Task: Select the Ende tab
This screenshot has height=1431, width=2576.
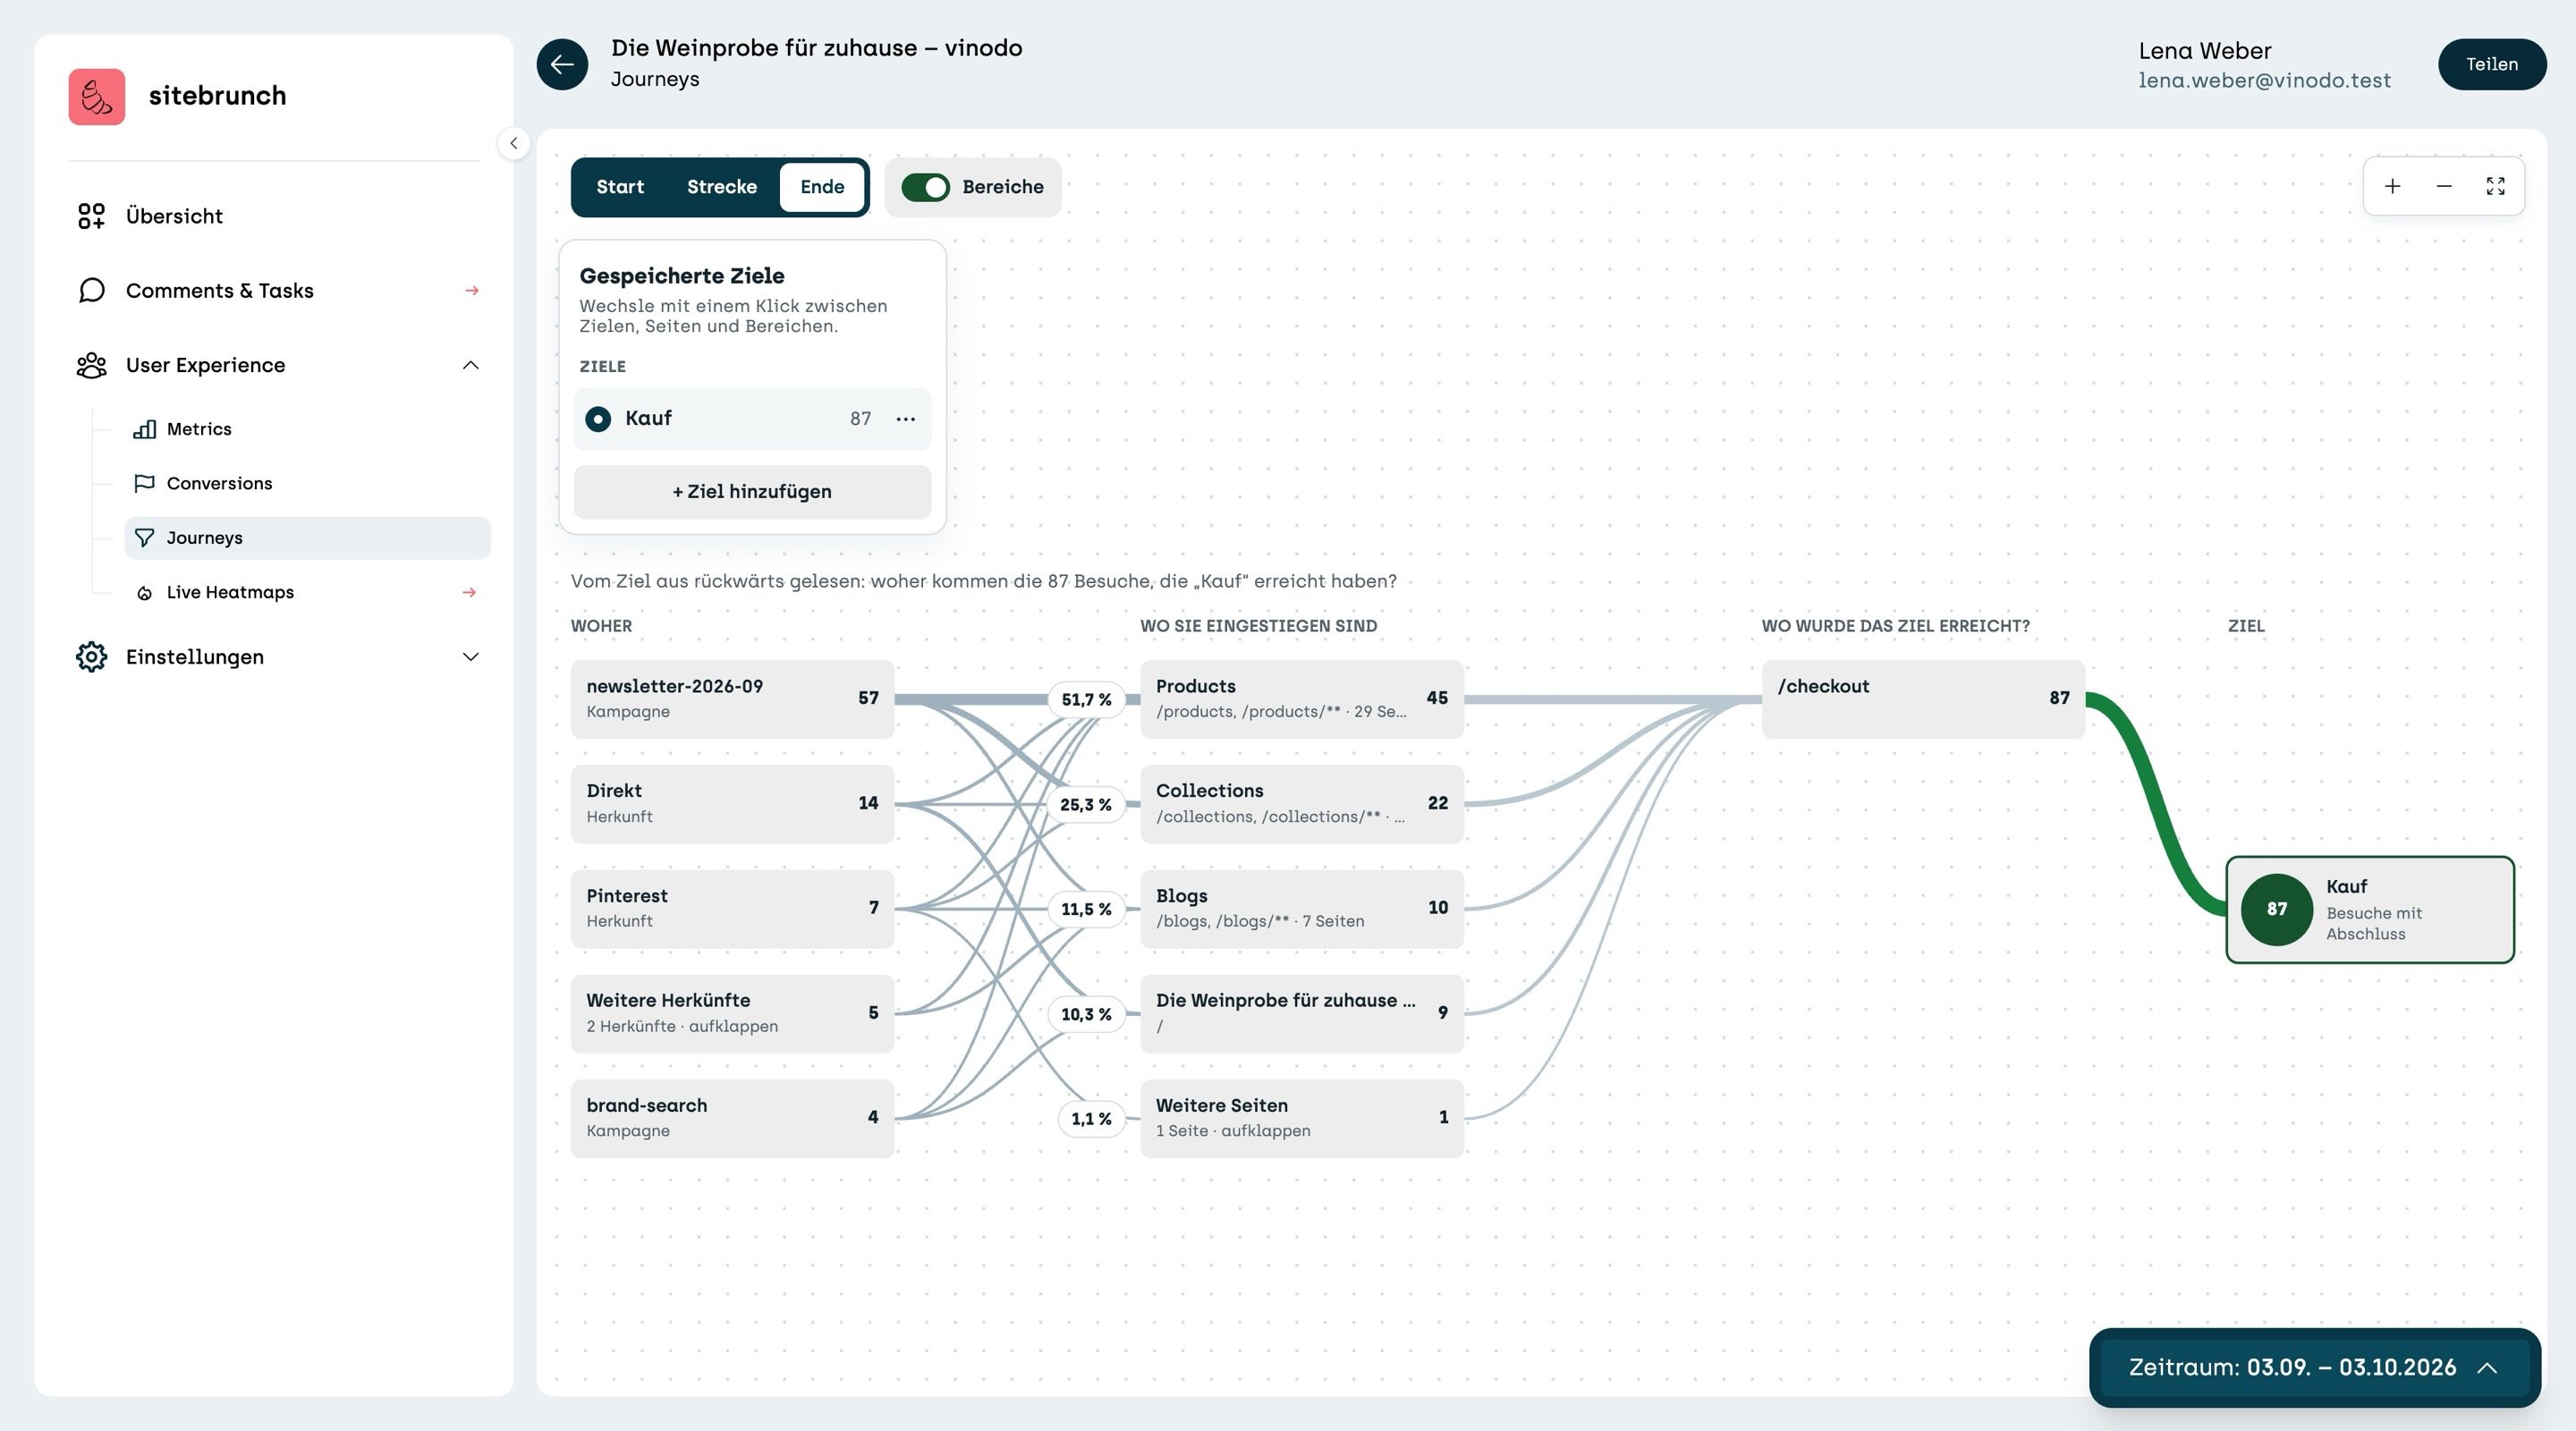Action: [822, 187]
